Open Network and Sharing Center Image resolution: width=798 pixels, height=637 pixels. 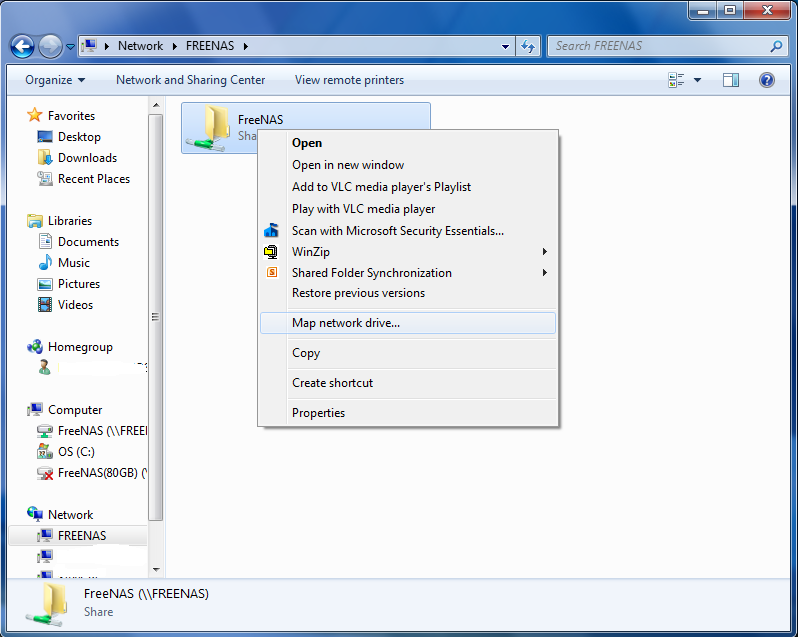[190, 80]
